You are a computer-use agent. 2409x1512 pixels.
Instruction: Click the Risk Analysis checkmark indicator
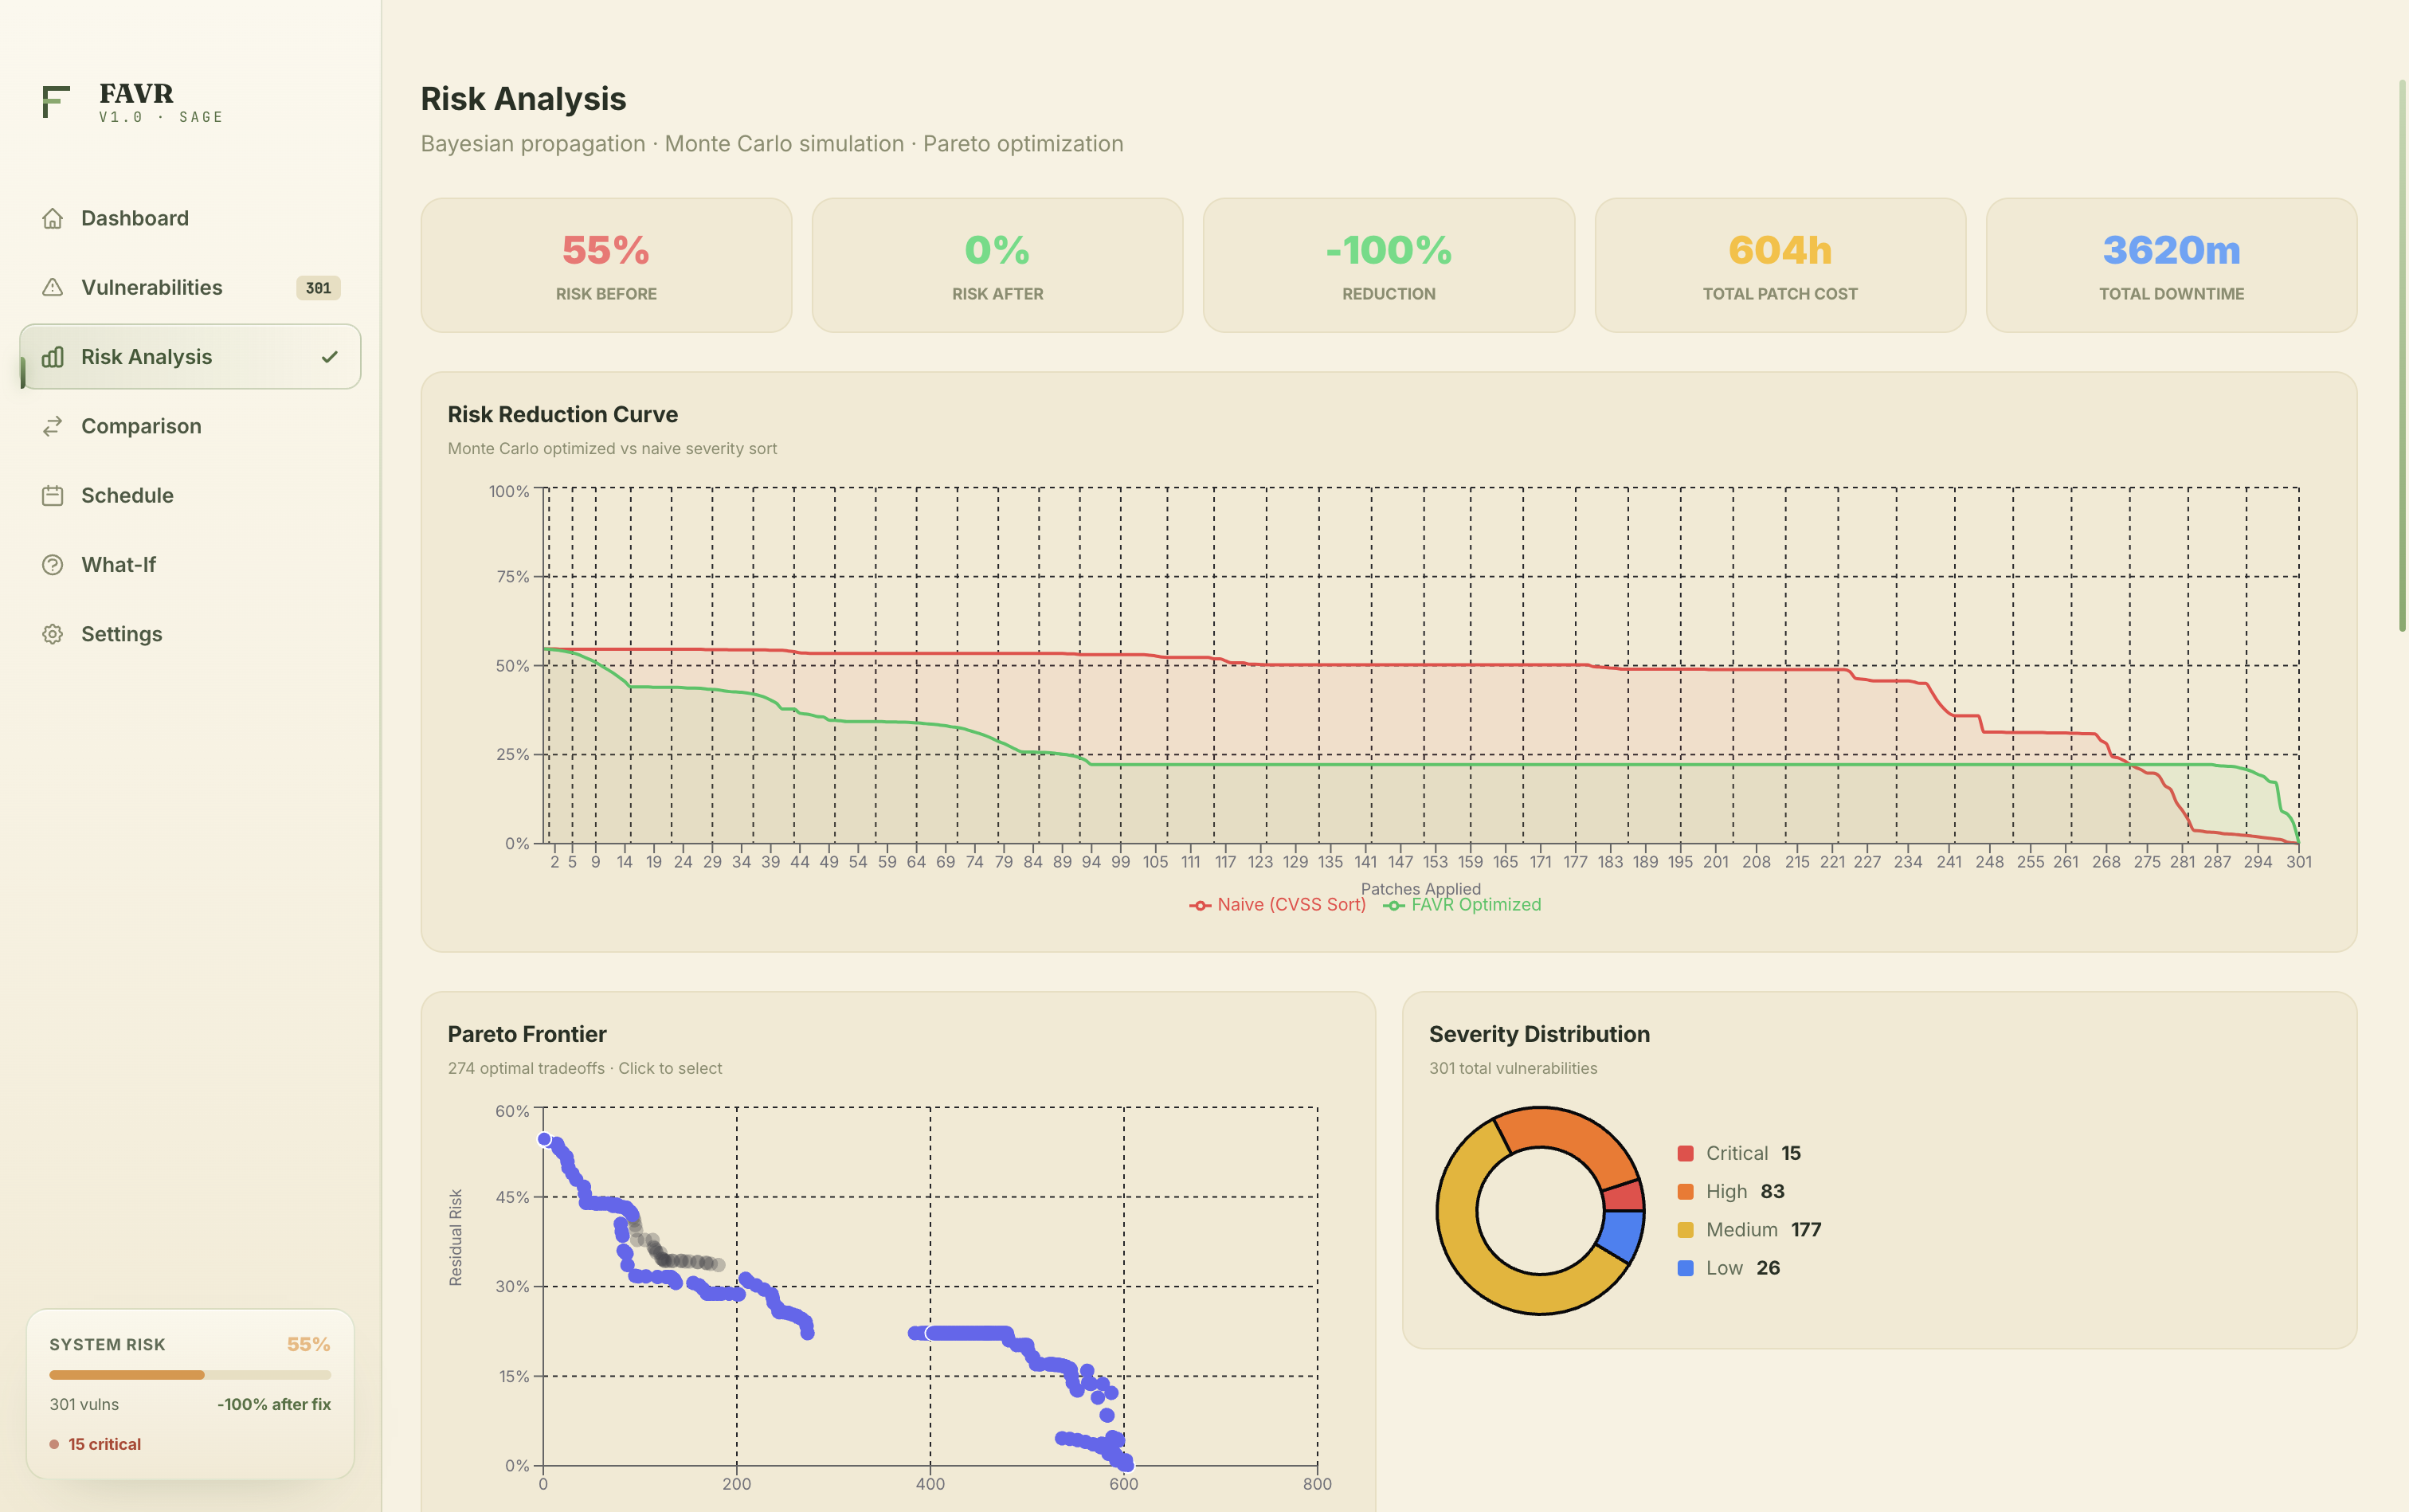coord(330,357)
